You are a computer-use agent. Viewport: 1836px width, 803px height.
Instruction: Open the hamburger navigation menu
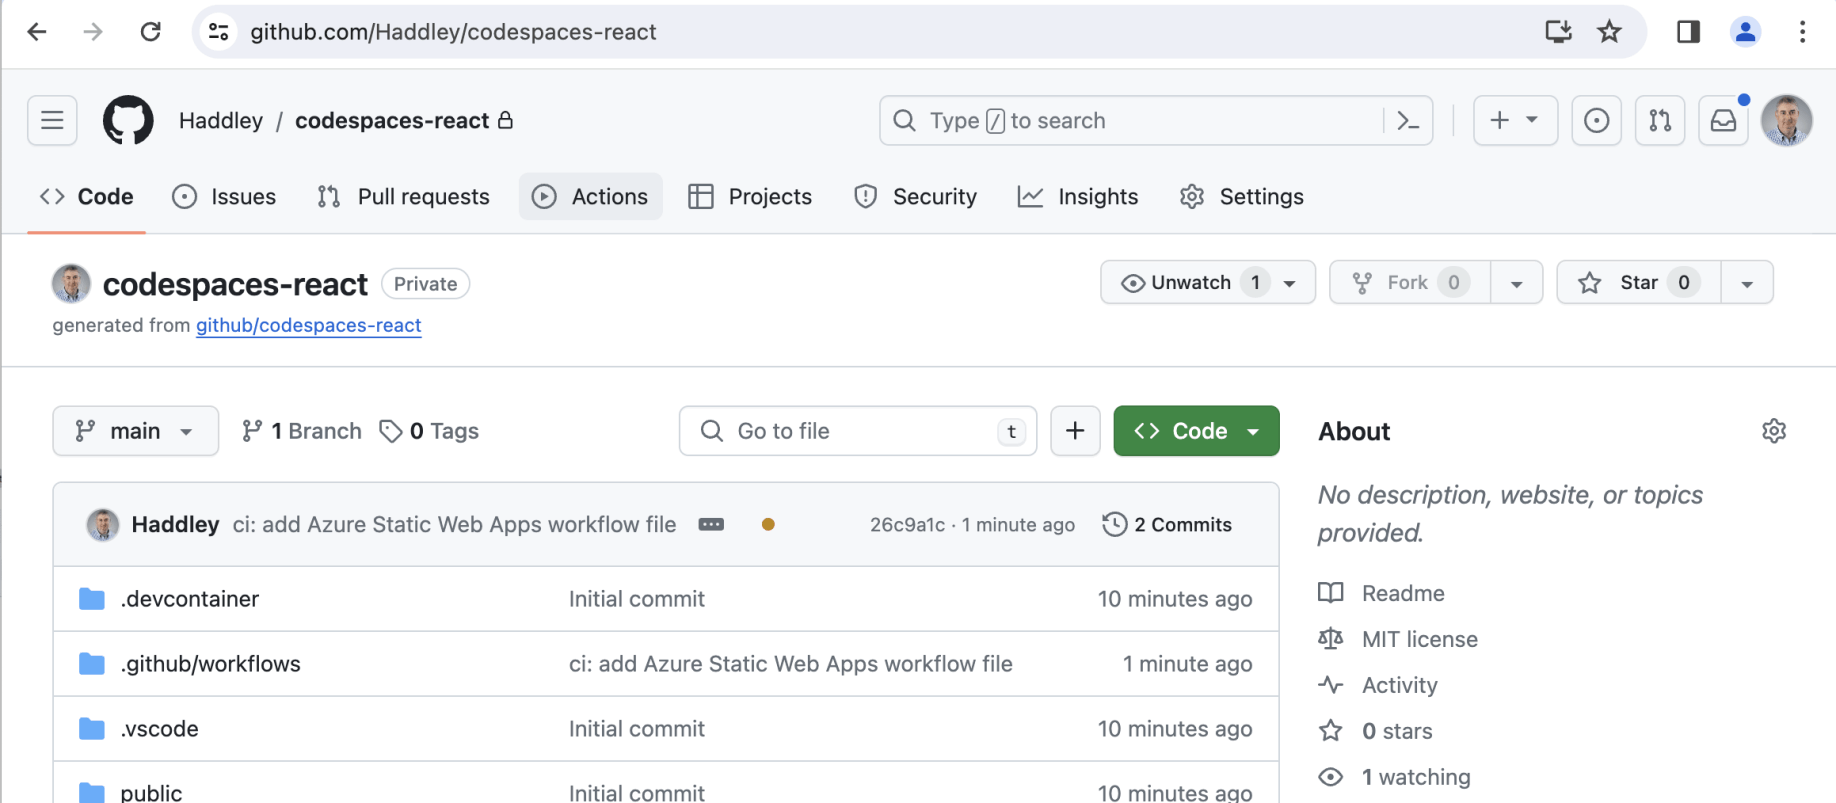(52, 121)
